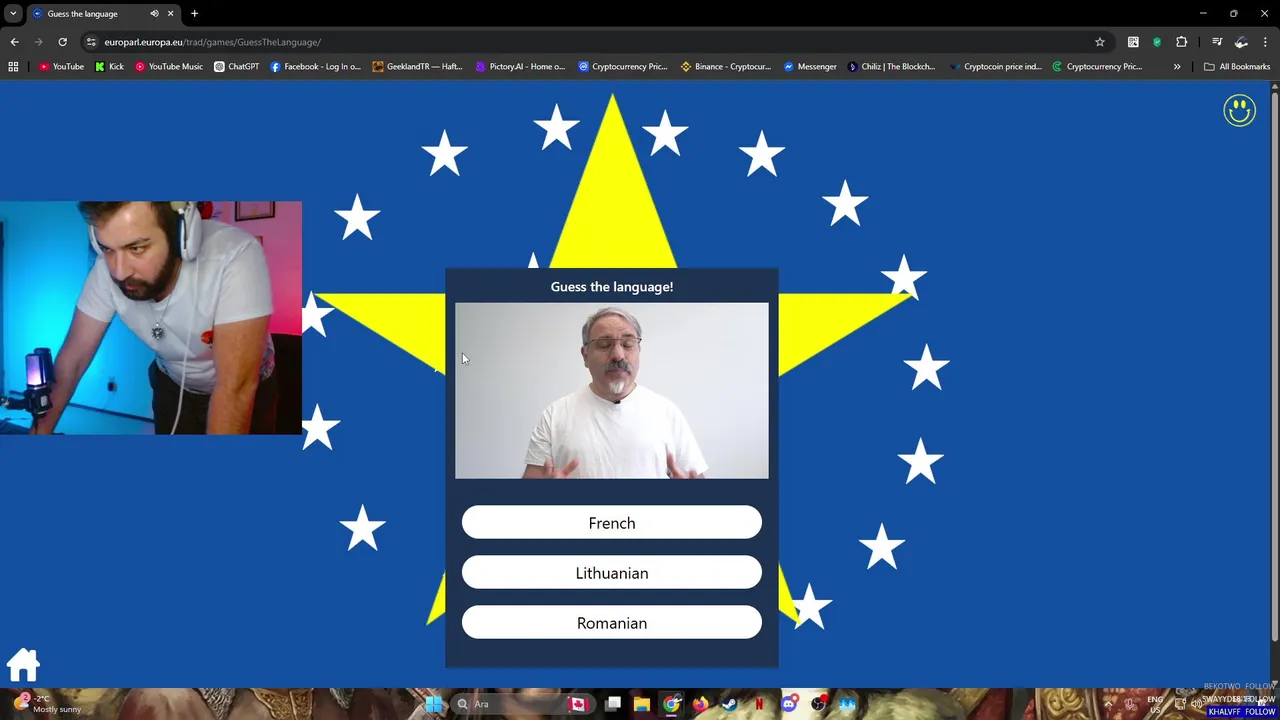Open the Binance bookmark
1280x720 pixels.
725,66
